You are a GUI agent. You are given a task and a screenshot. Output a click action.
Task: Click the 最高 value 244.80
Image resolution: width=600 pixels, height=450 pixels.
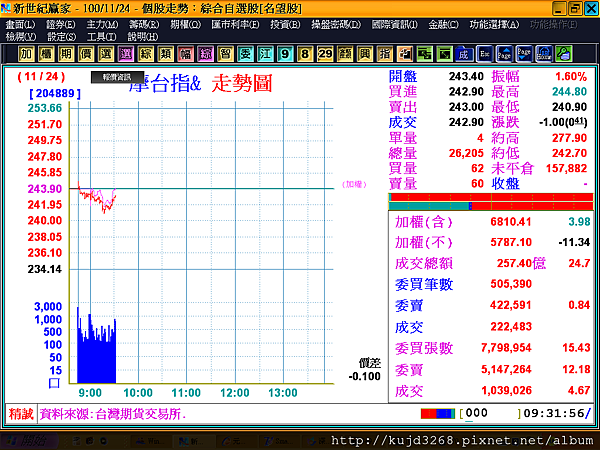coord(569,91)
